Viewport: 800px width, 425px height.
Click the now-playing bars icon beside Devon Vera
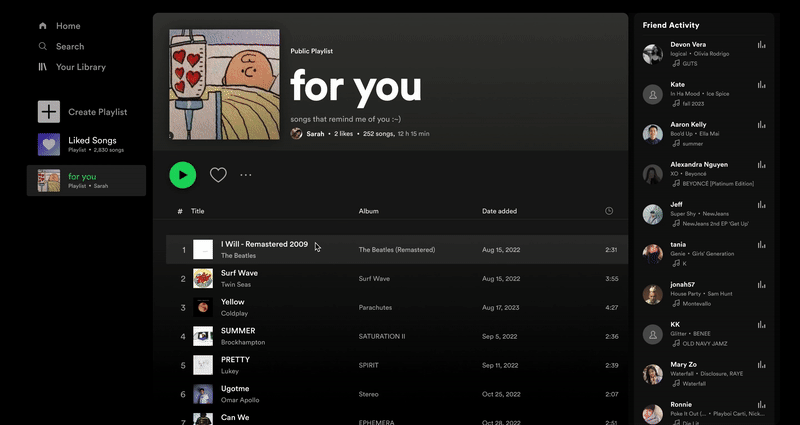[x=762, y=45]
